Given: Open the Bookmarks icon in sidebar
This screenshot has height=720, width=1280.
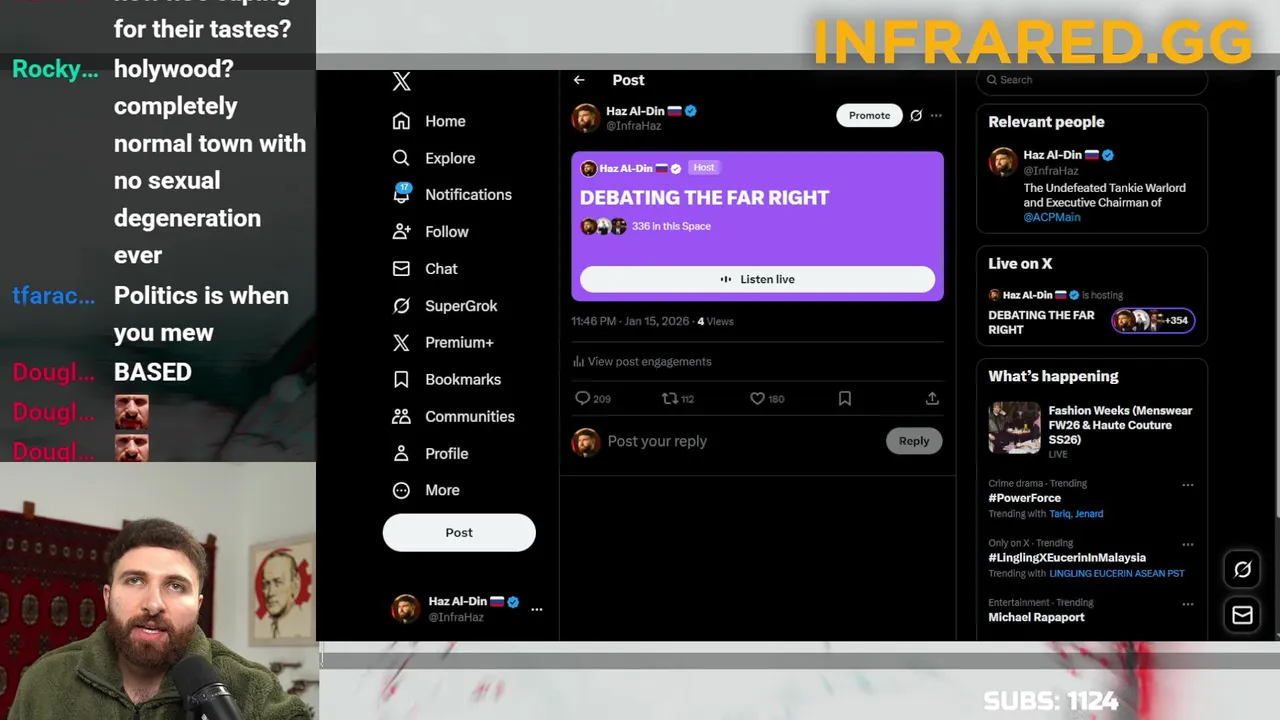Looking at the screenshot, I should [401, 379].
